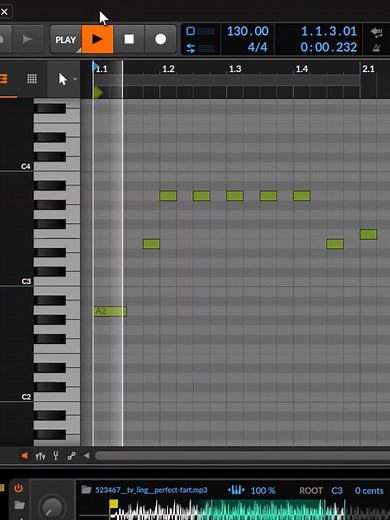Select the upper-row note at beat 1.3
The height and width of the screenshot is (520, 390).
[235, 196]
